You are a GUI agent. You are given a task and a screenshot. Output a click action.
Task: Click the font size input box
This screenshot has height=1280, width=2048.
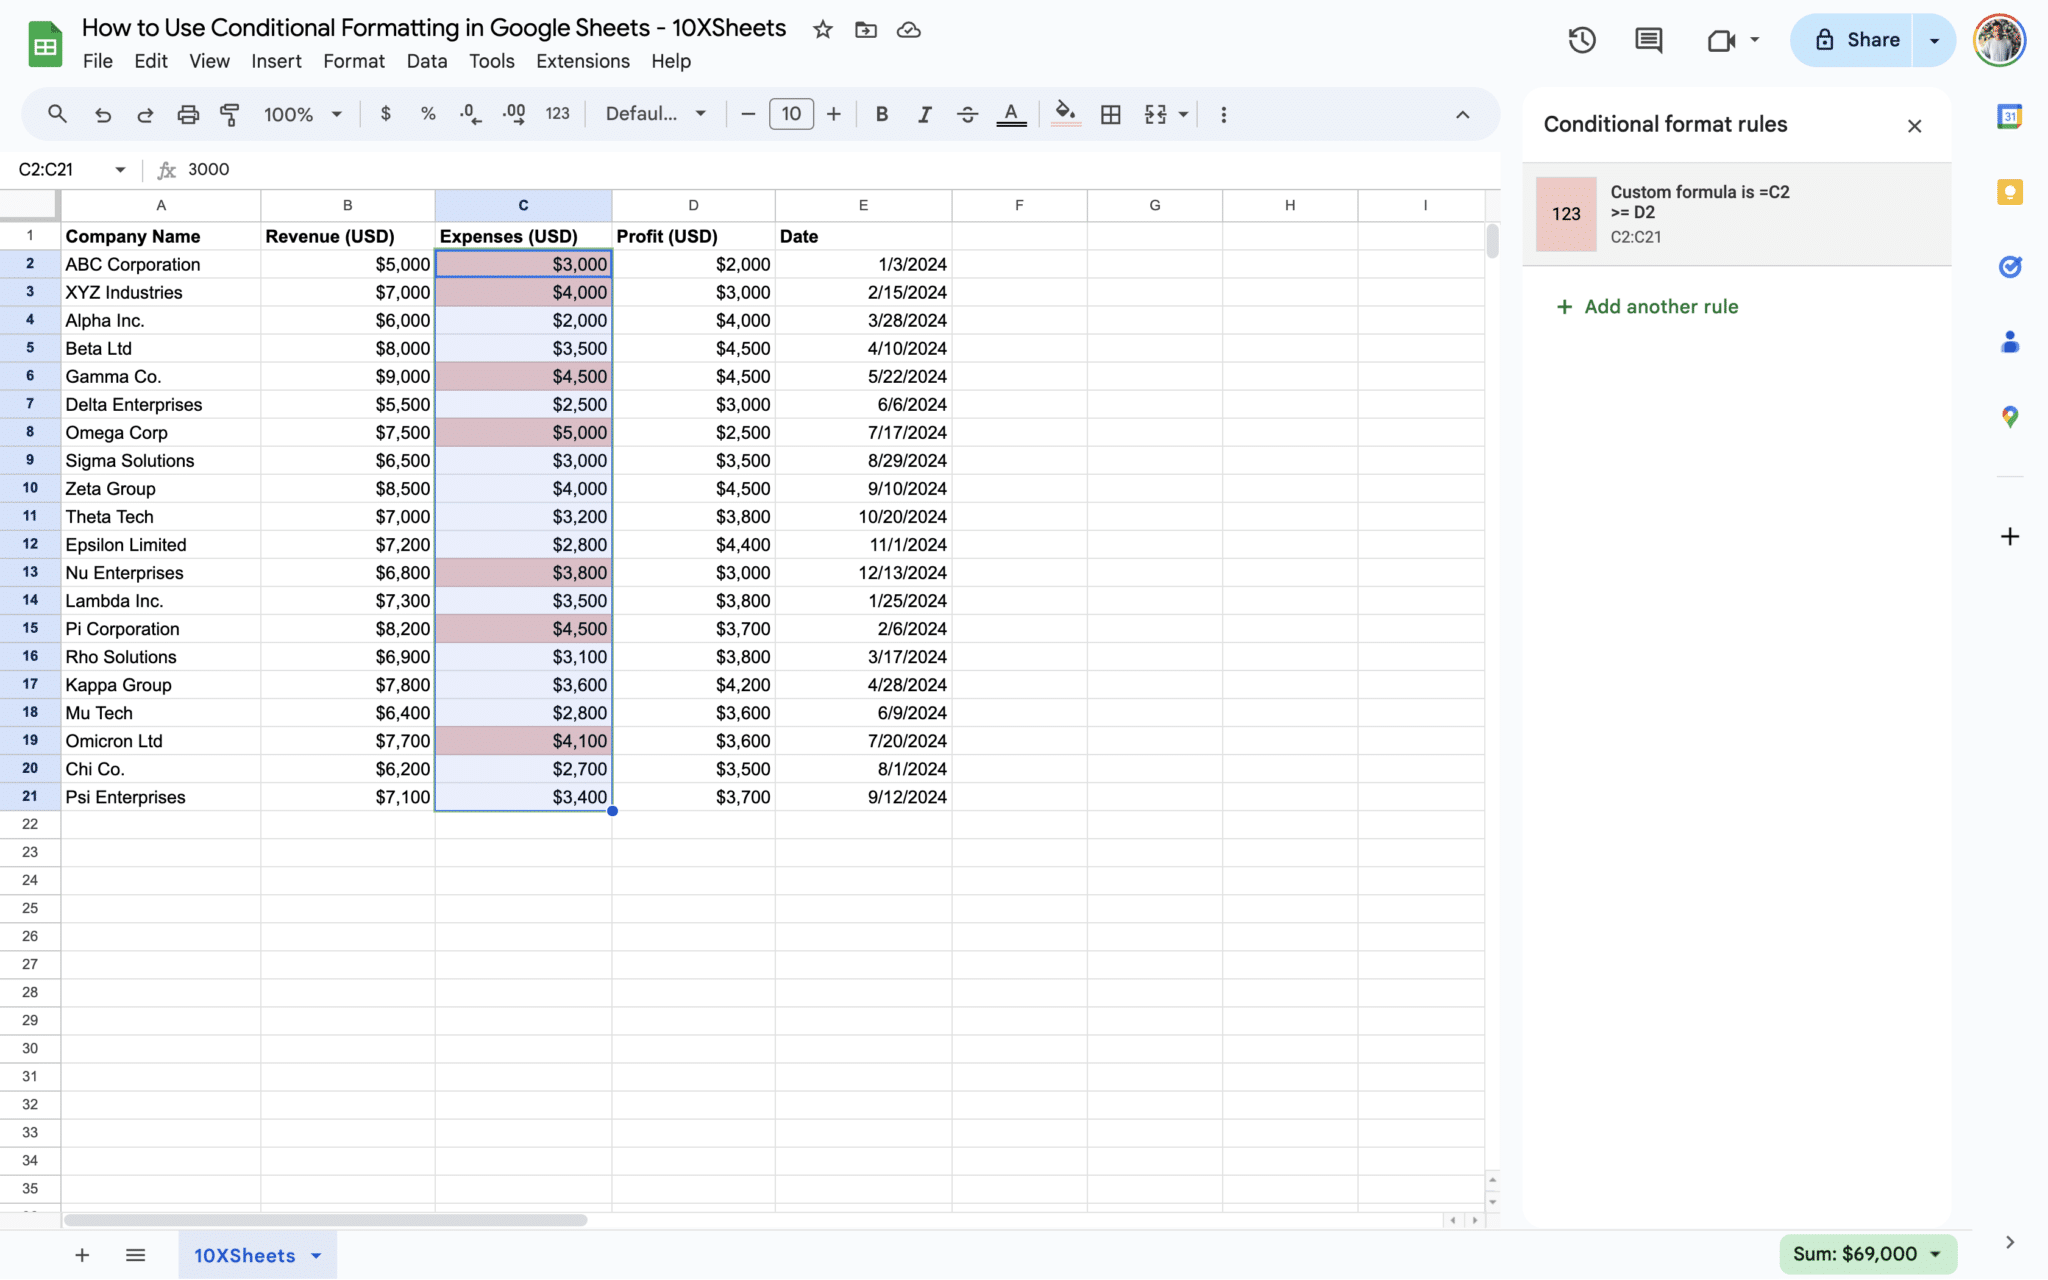pos(791,114)
